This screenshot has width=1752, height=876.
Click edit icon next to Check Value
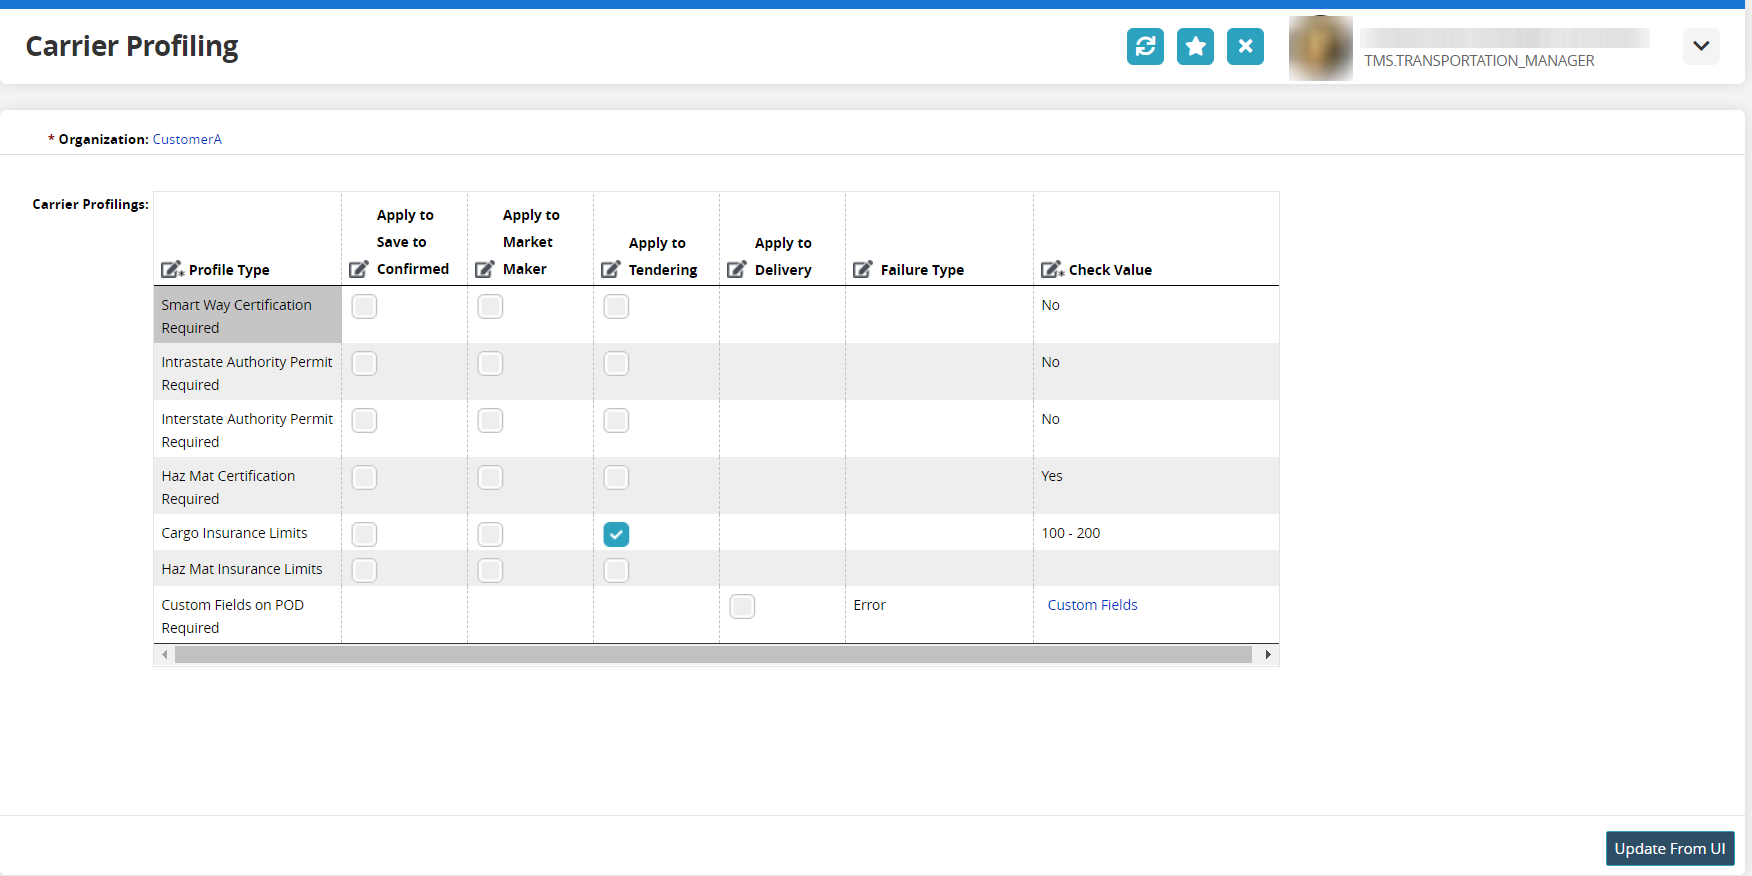pyautogui.click(x=1052, y=270)
